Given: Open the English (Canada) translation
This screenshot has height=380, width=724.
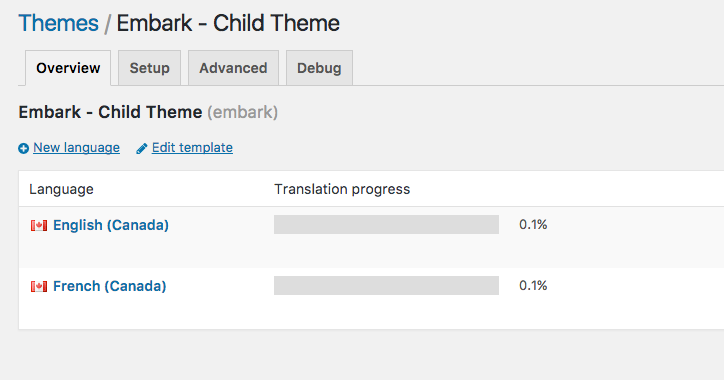Looking at the screenshot, I should [x=111, y=225].
